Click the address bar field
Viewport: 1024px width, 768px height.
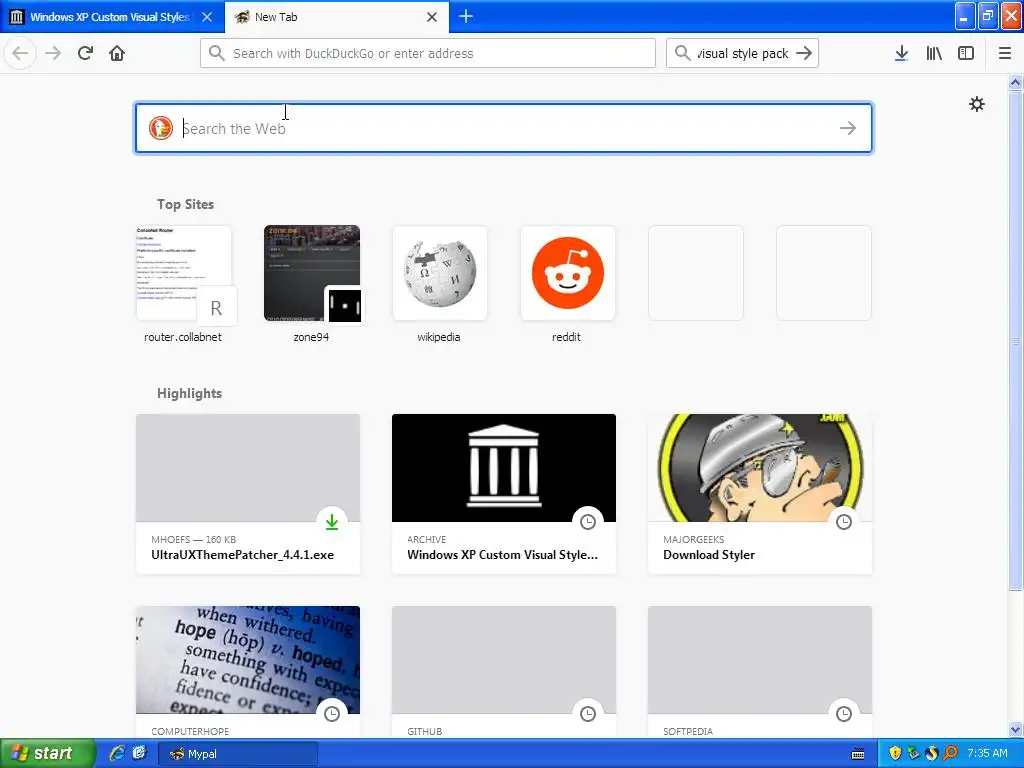pyautogui.click(x=428, y=53)
